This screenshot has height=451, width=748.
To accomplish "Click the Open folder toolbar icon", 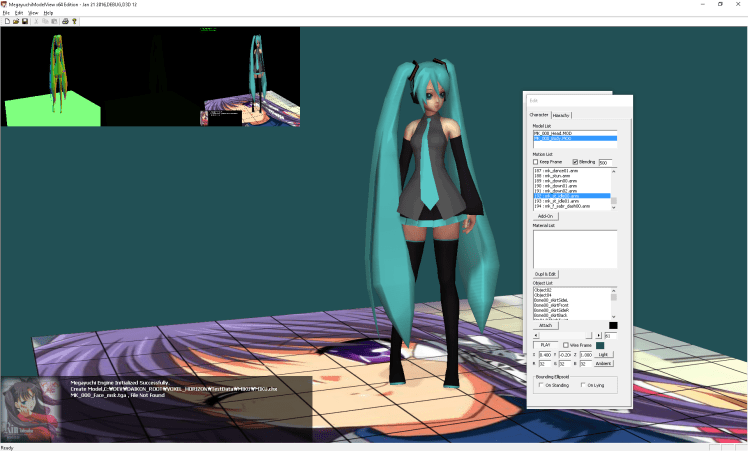I will coord(16,21).
